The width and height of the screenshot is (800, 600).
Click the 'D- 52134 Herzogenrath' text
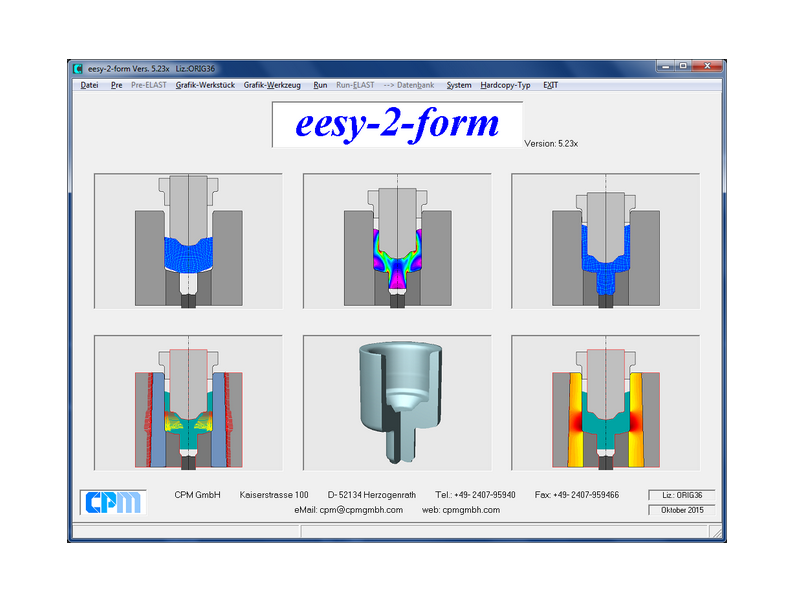pyautogui.click(x=371, y=495)
